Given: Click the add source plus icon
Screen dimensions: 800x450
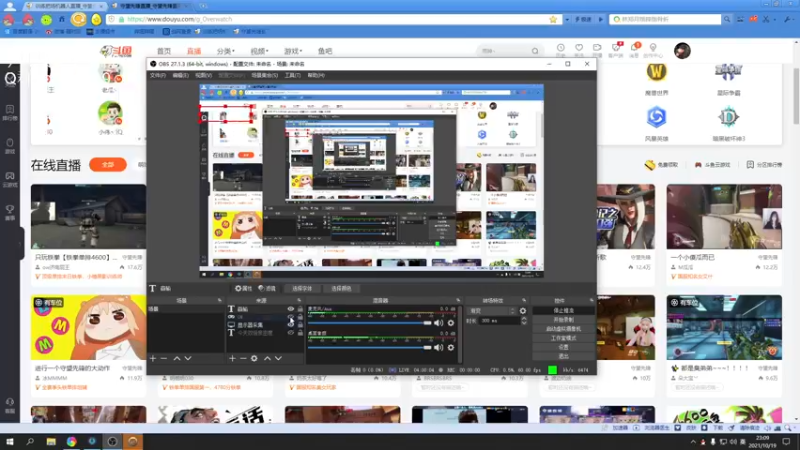Looking at the screenshot, I should click(x=232, y=358).
